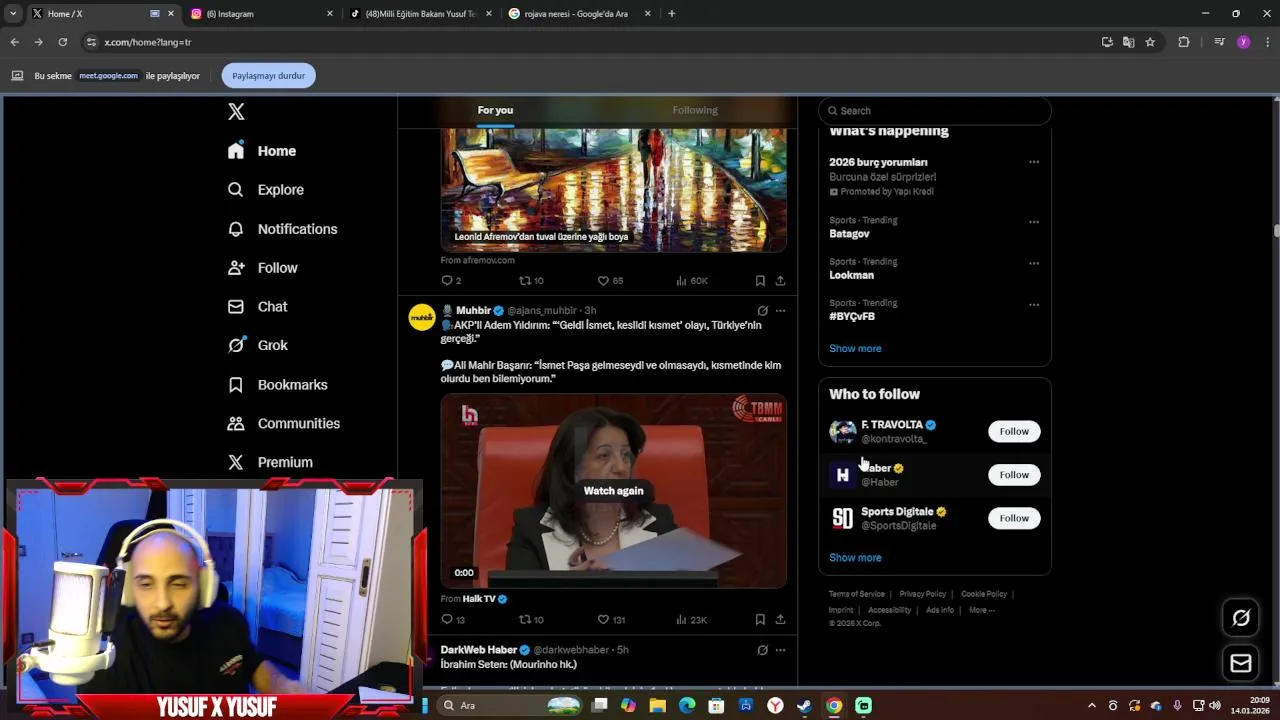This screenshot has width=1280, height=720.
Task: Bookmark the Afremov painting post
Action: tap(760, 281)
